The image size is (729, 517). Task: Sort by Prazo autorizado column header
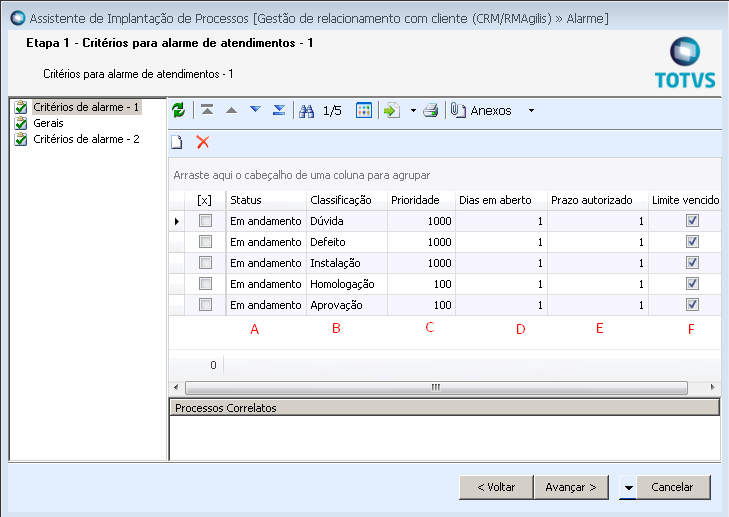(x=598, y=200)
